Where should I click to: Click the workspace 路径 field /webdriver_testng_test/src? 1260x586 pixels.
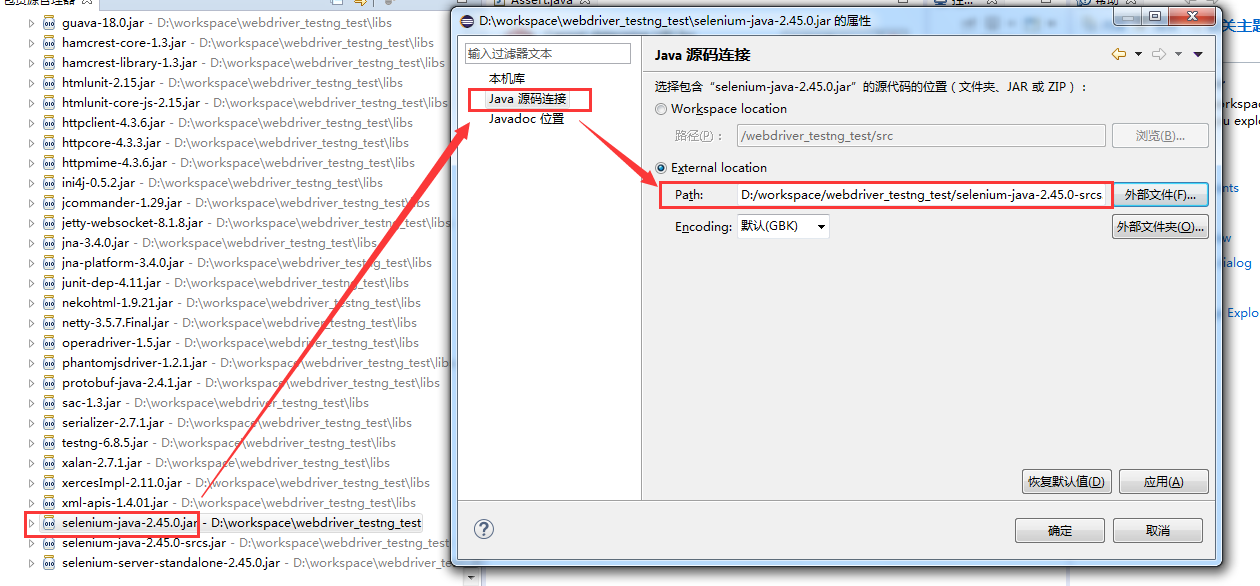coord(921,136)
